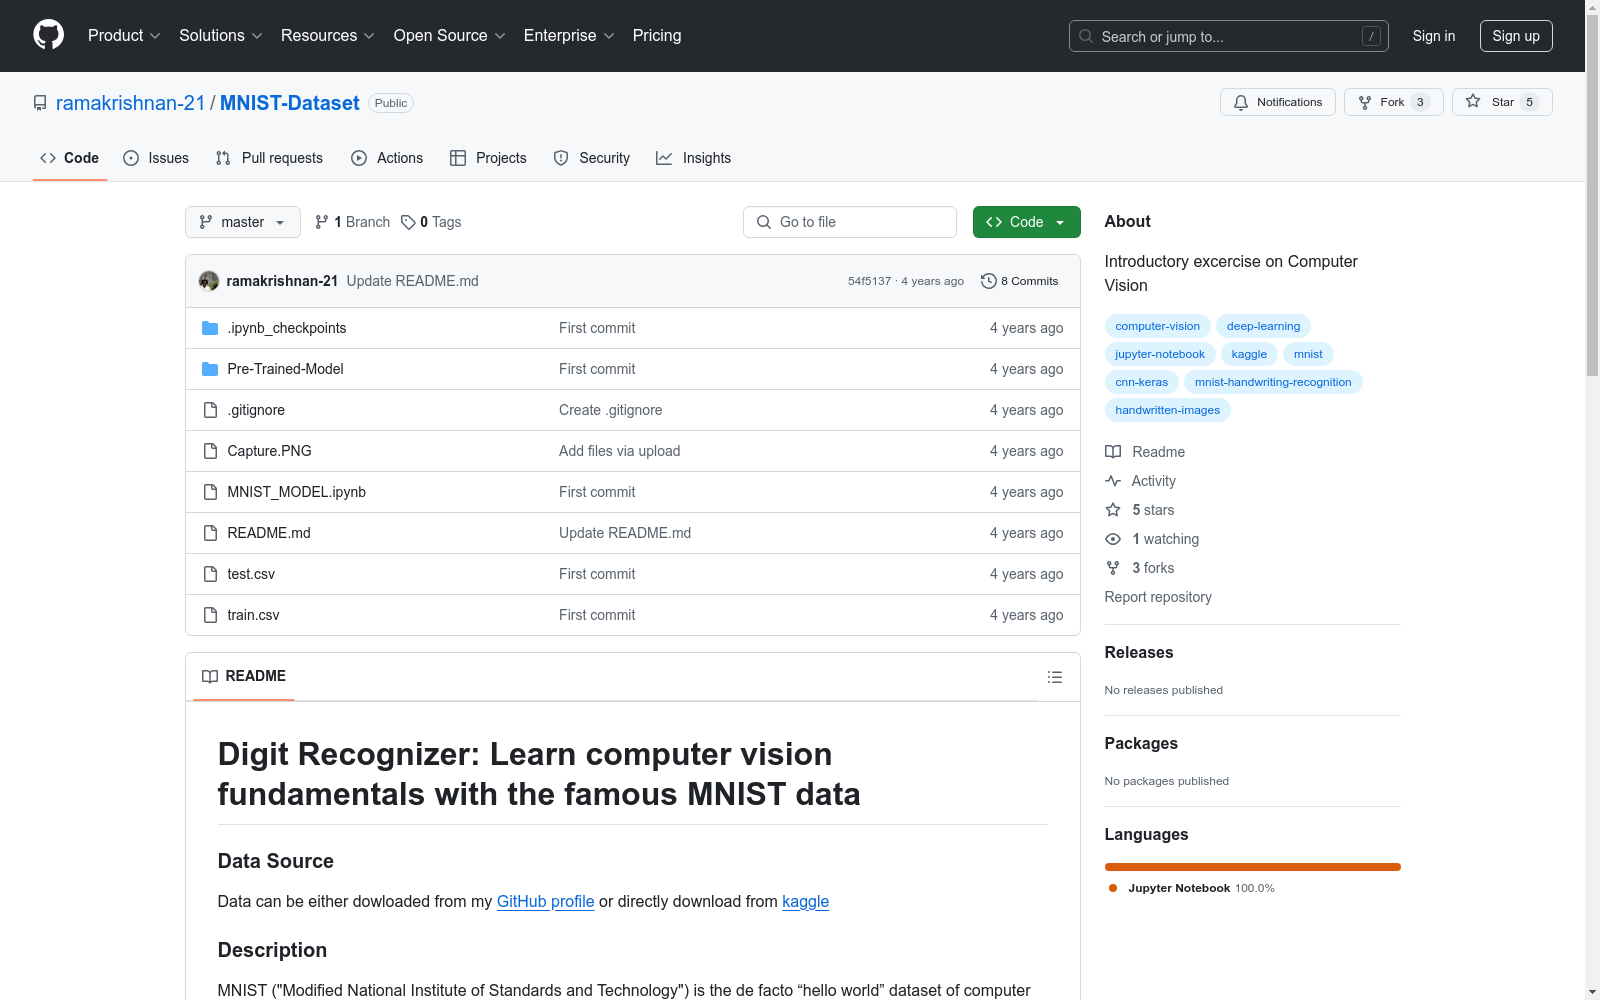Click the GitHub logo icon
Image resolution: width=1600 pixels, height=1000 pixels.
pos(48,35)
